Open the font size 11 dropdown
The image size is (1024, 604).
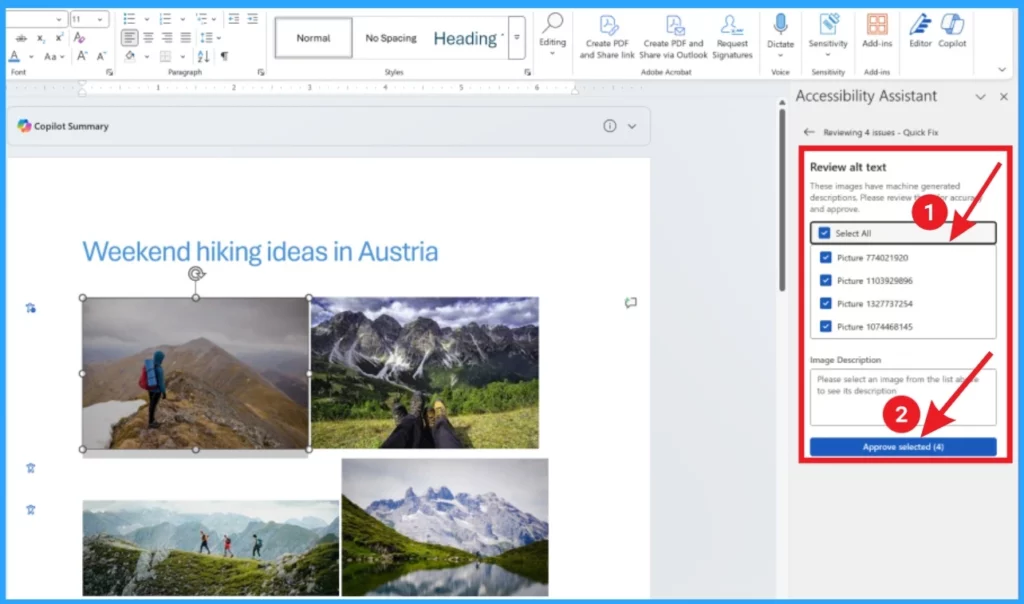[100, 19]
